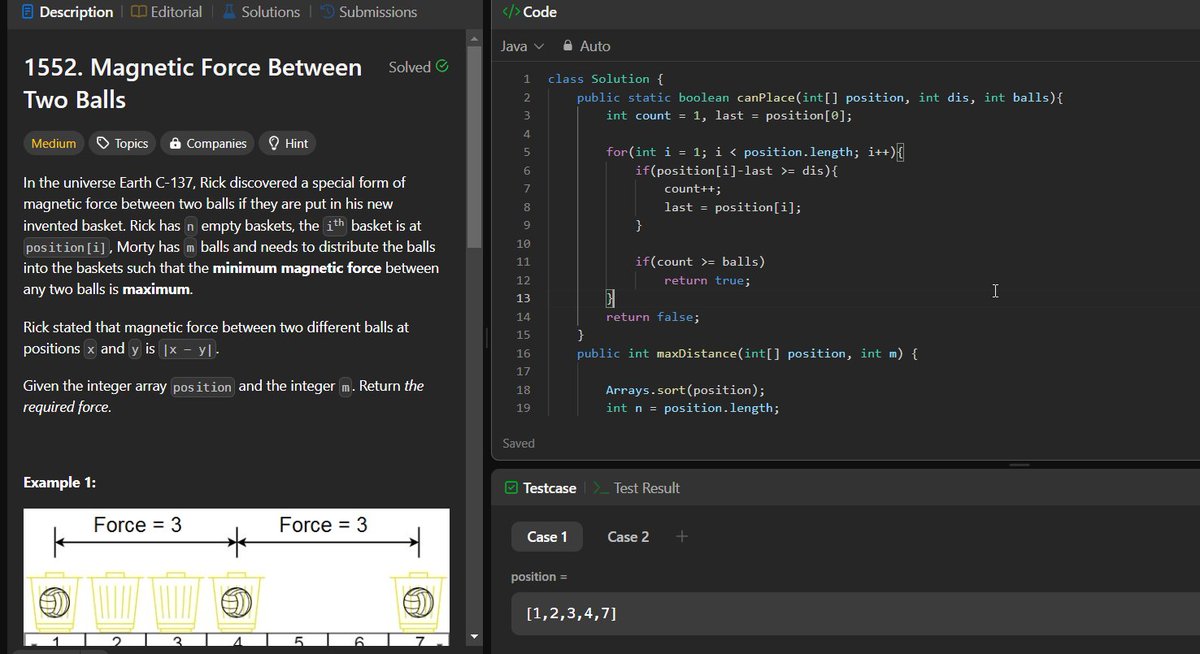Click the Test Result terminal icon

coord(602,489)
